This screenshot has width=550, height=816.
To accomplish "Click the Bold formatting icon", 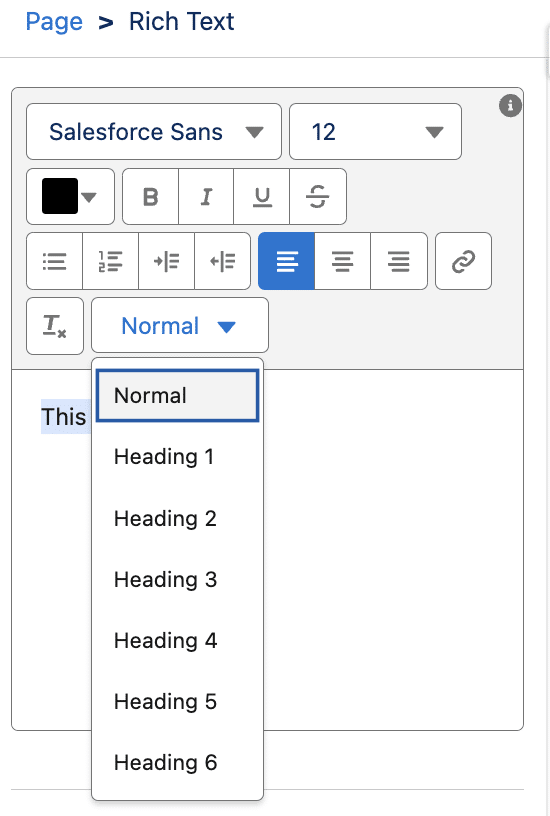I will pos(150,196).
